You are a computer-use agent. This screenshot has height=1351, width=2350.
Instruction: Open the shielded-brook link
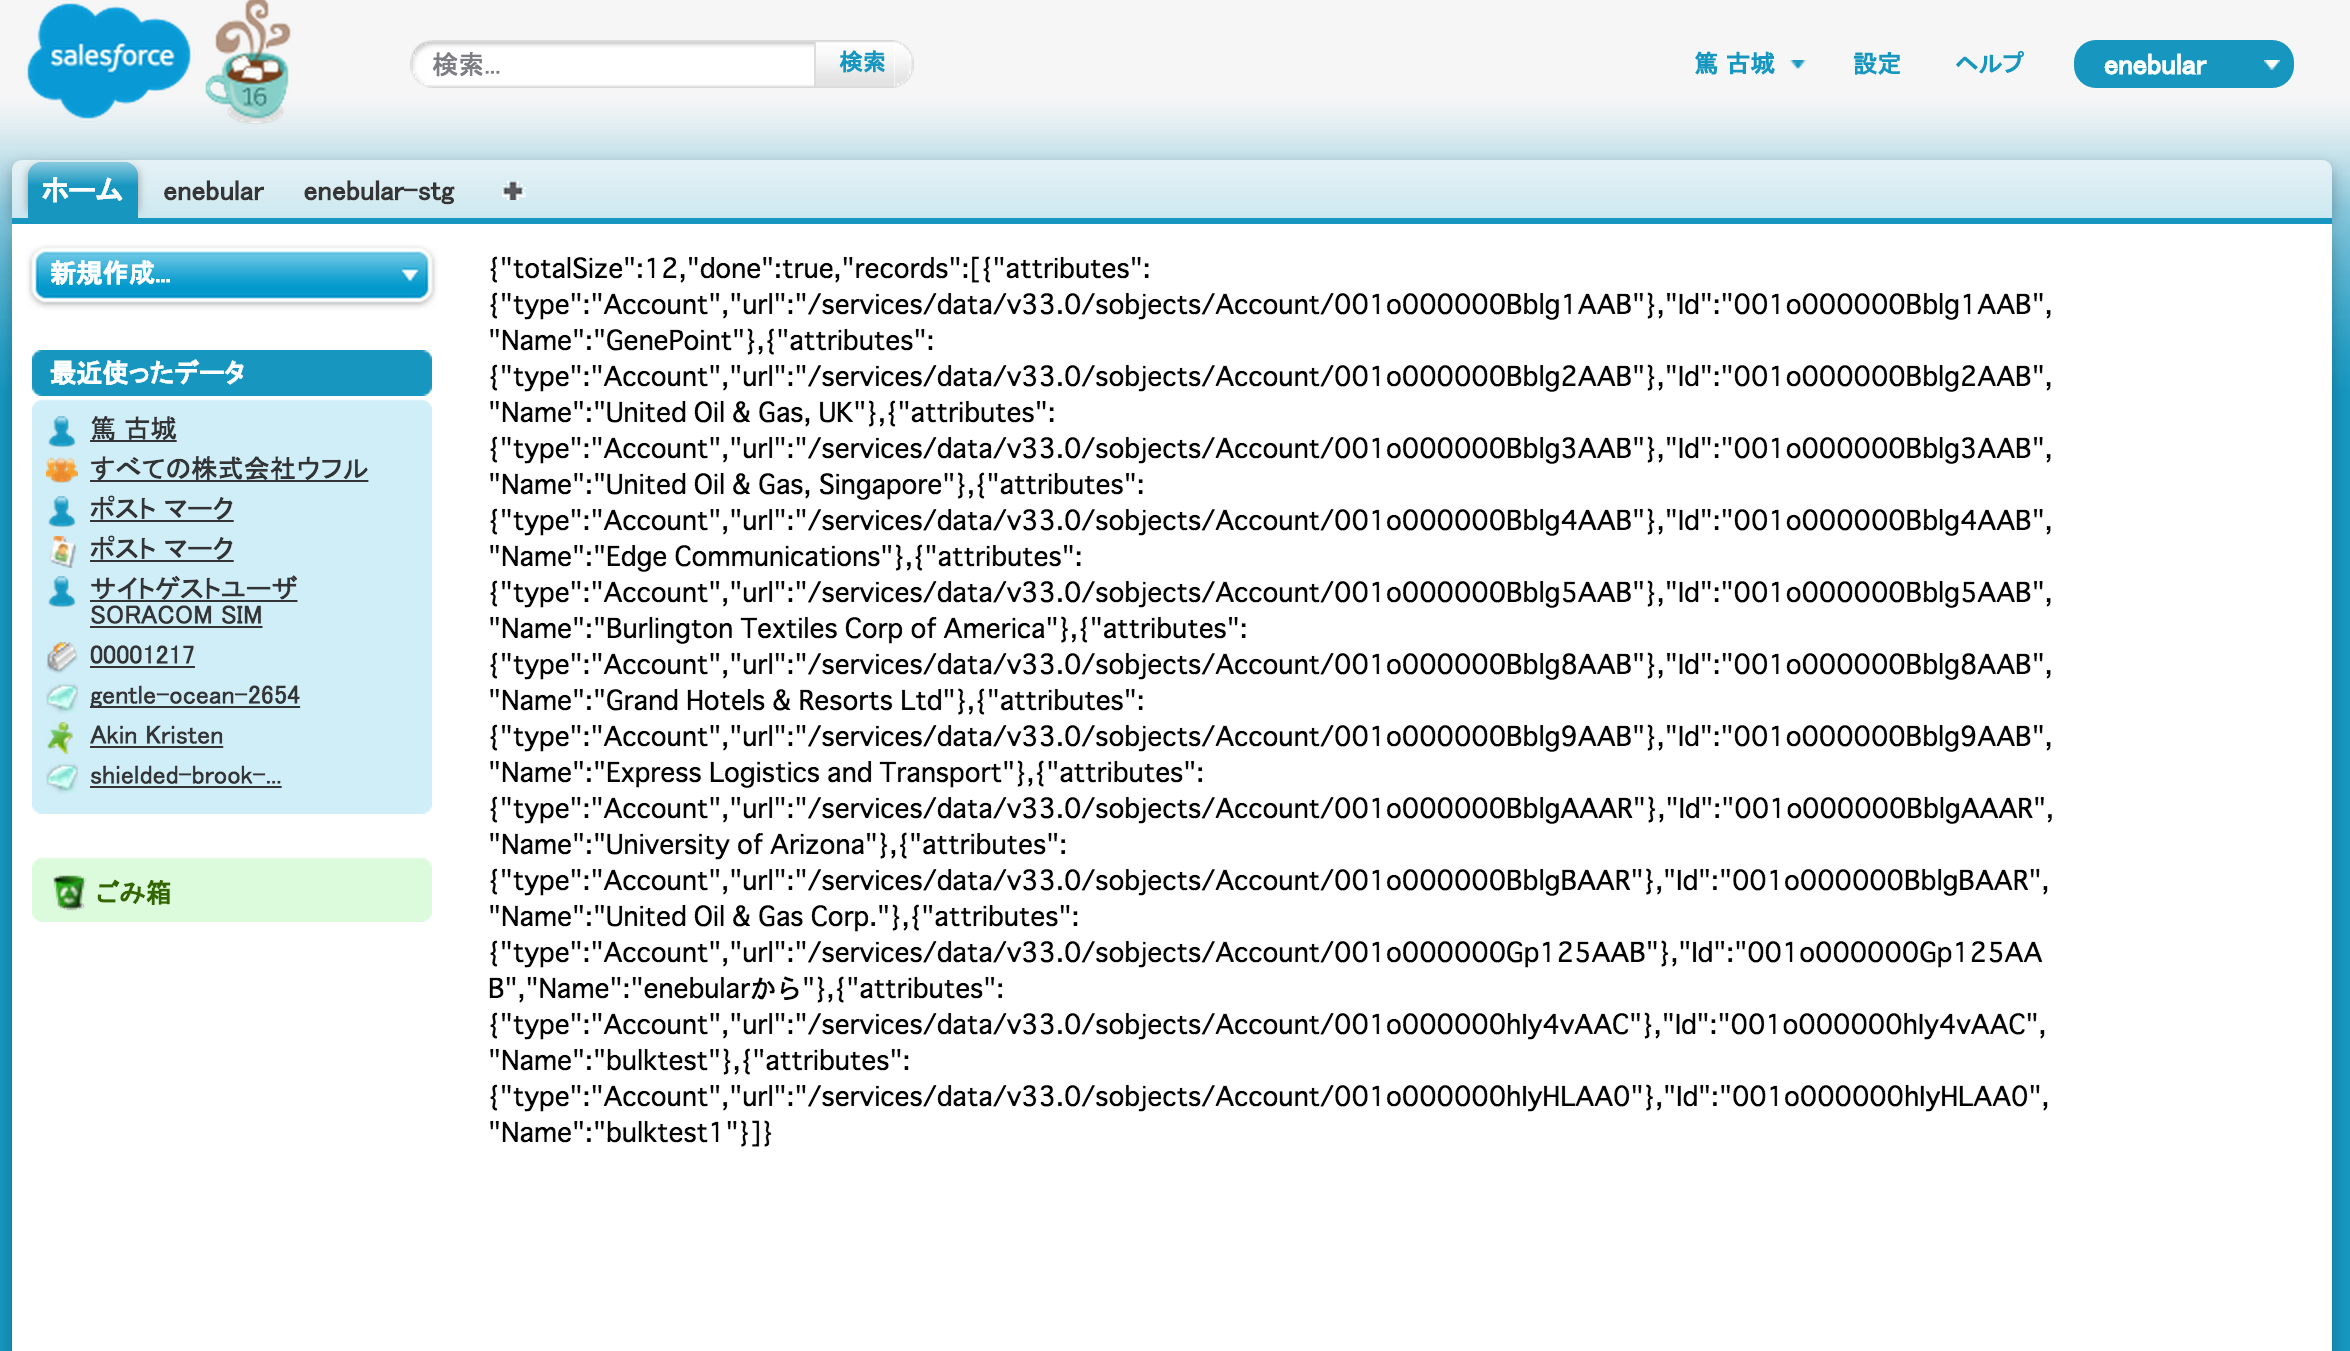click(185, 775)
